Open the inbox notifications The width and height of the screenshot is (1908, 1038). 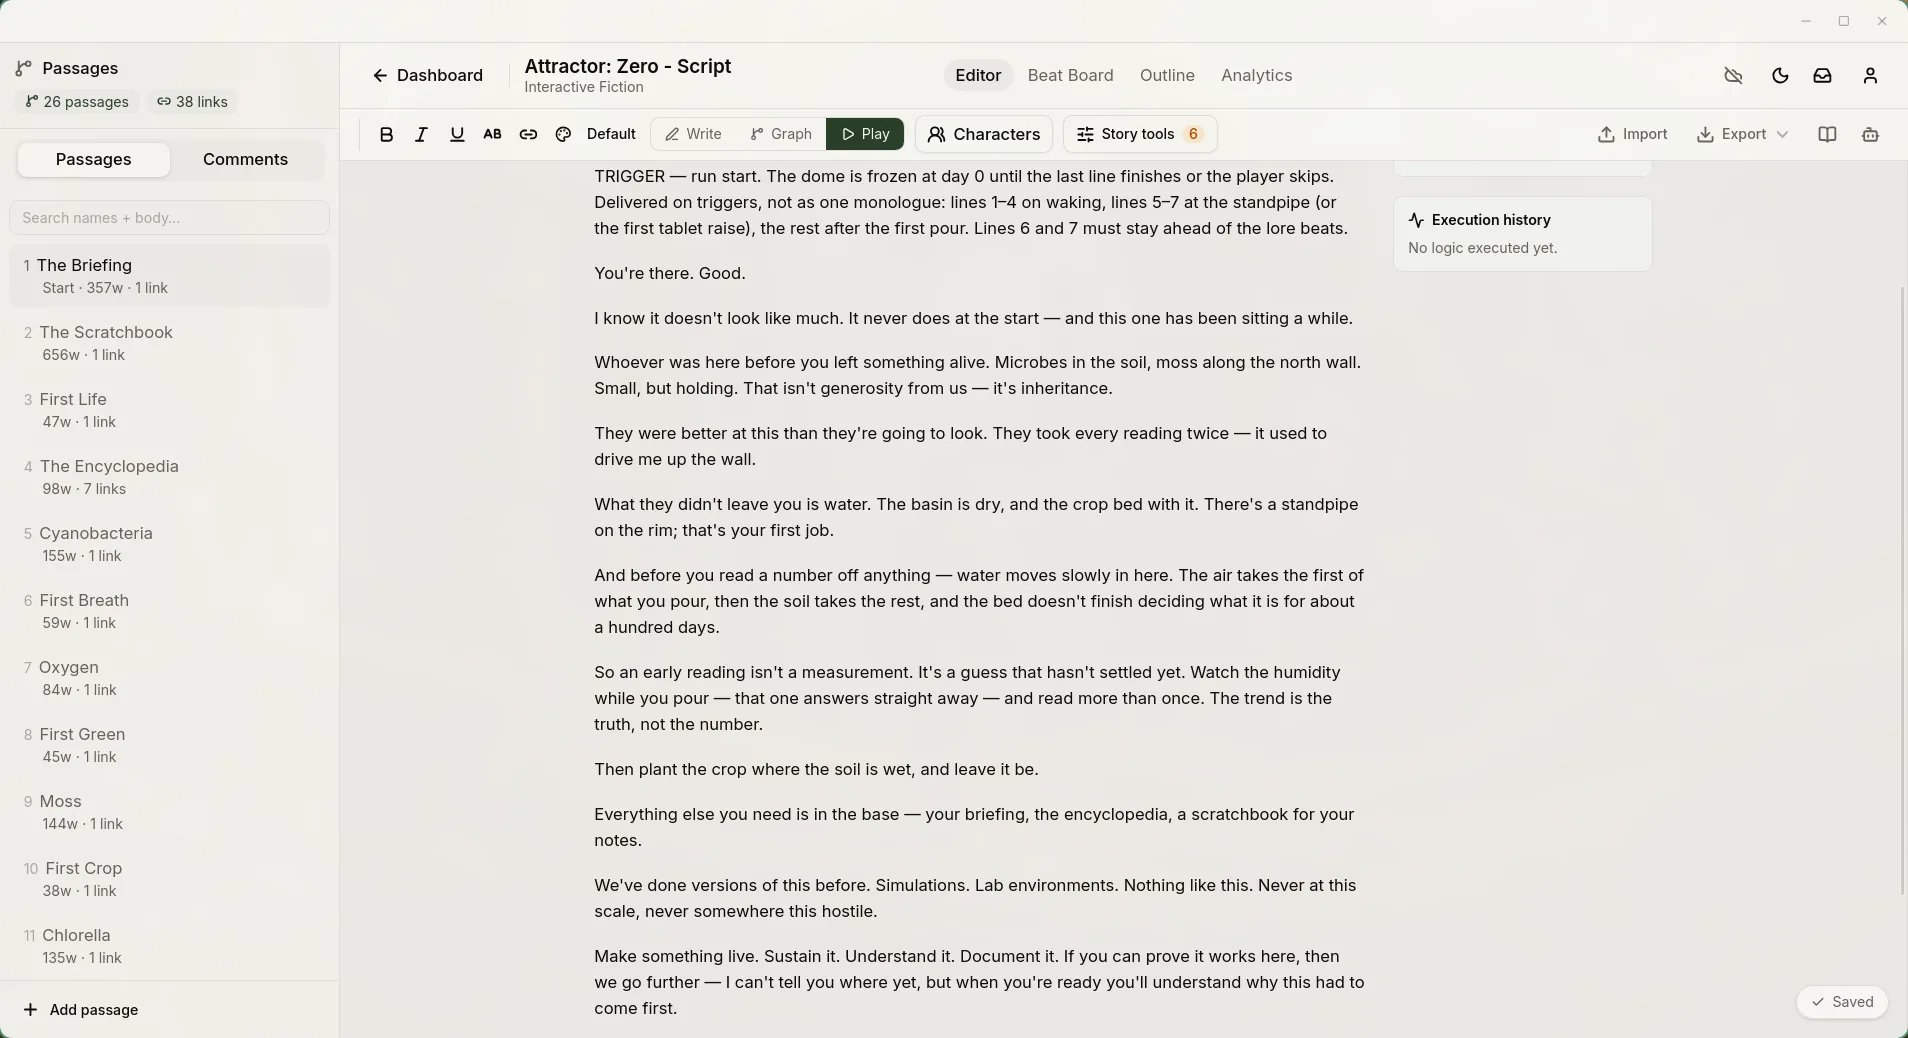click(1822, 75)
